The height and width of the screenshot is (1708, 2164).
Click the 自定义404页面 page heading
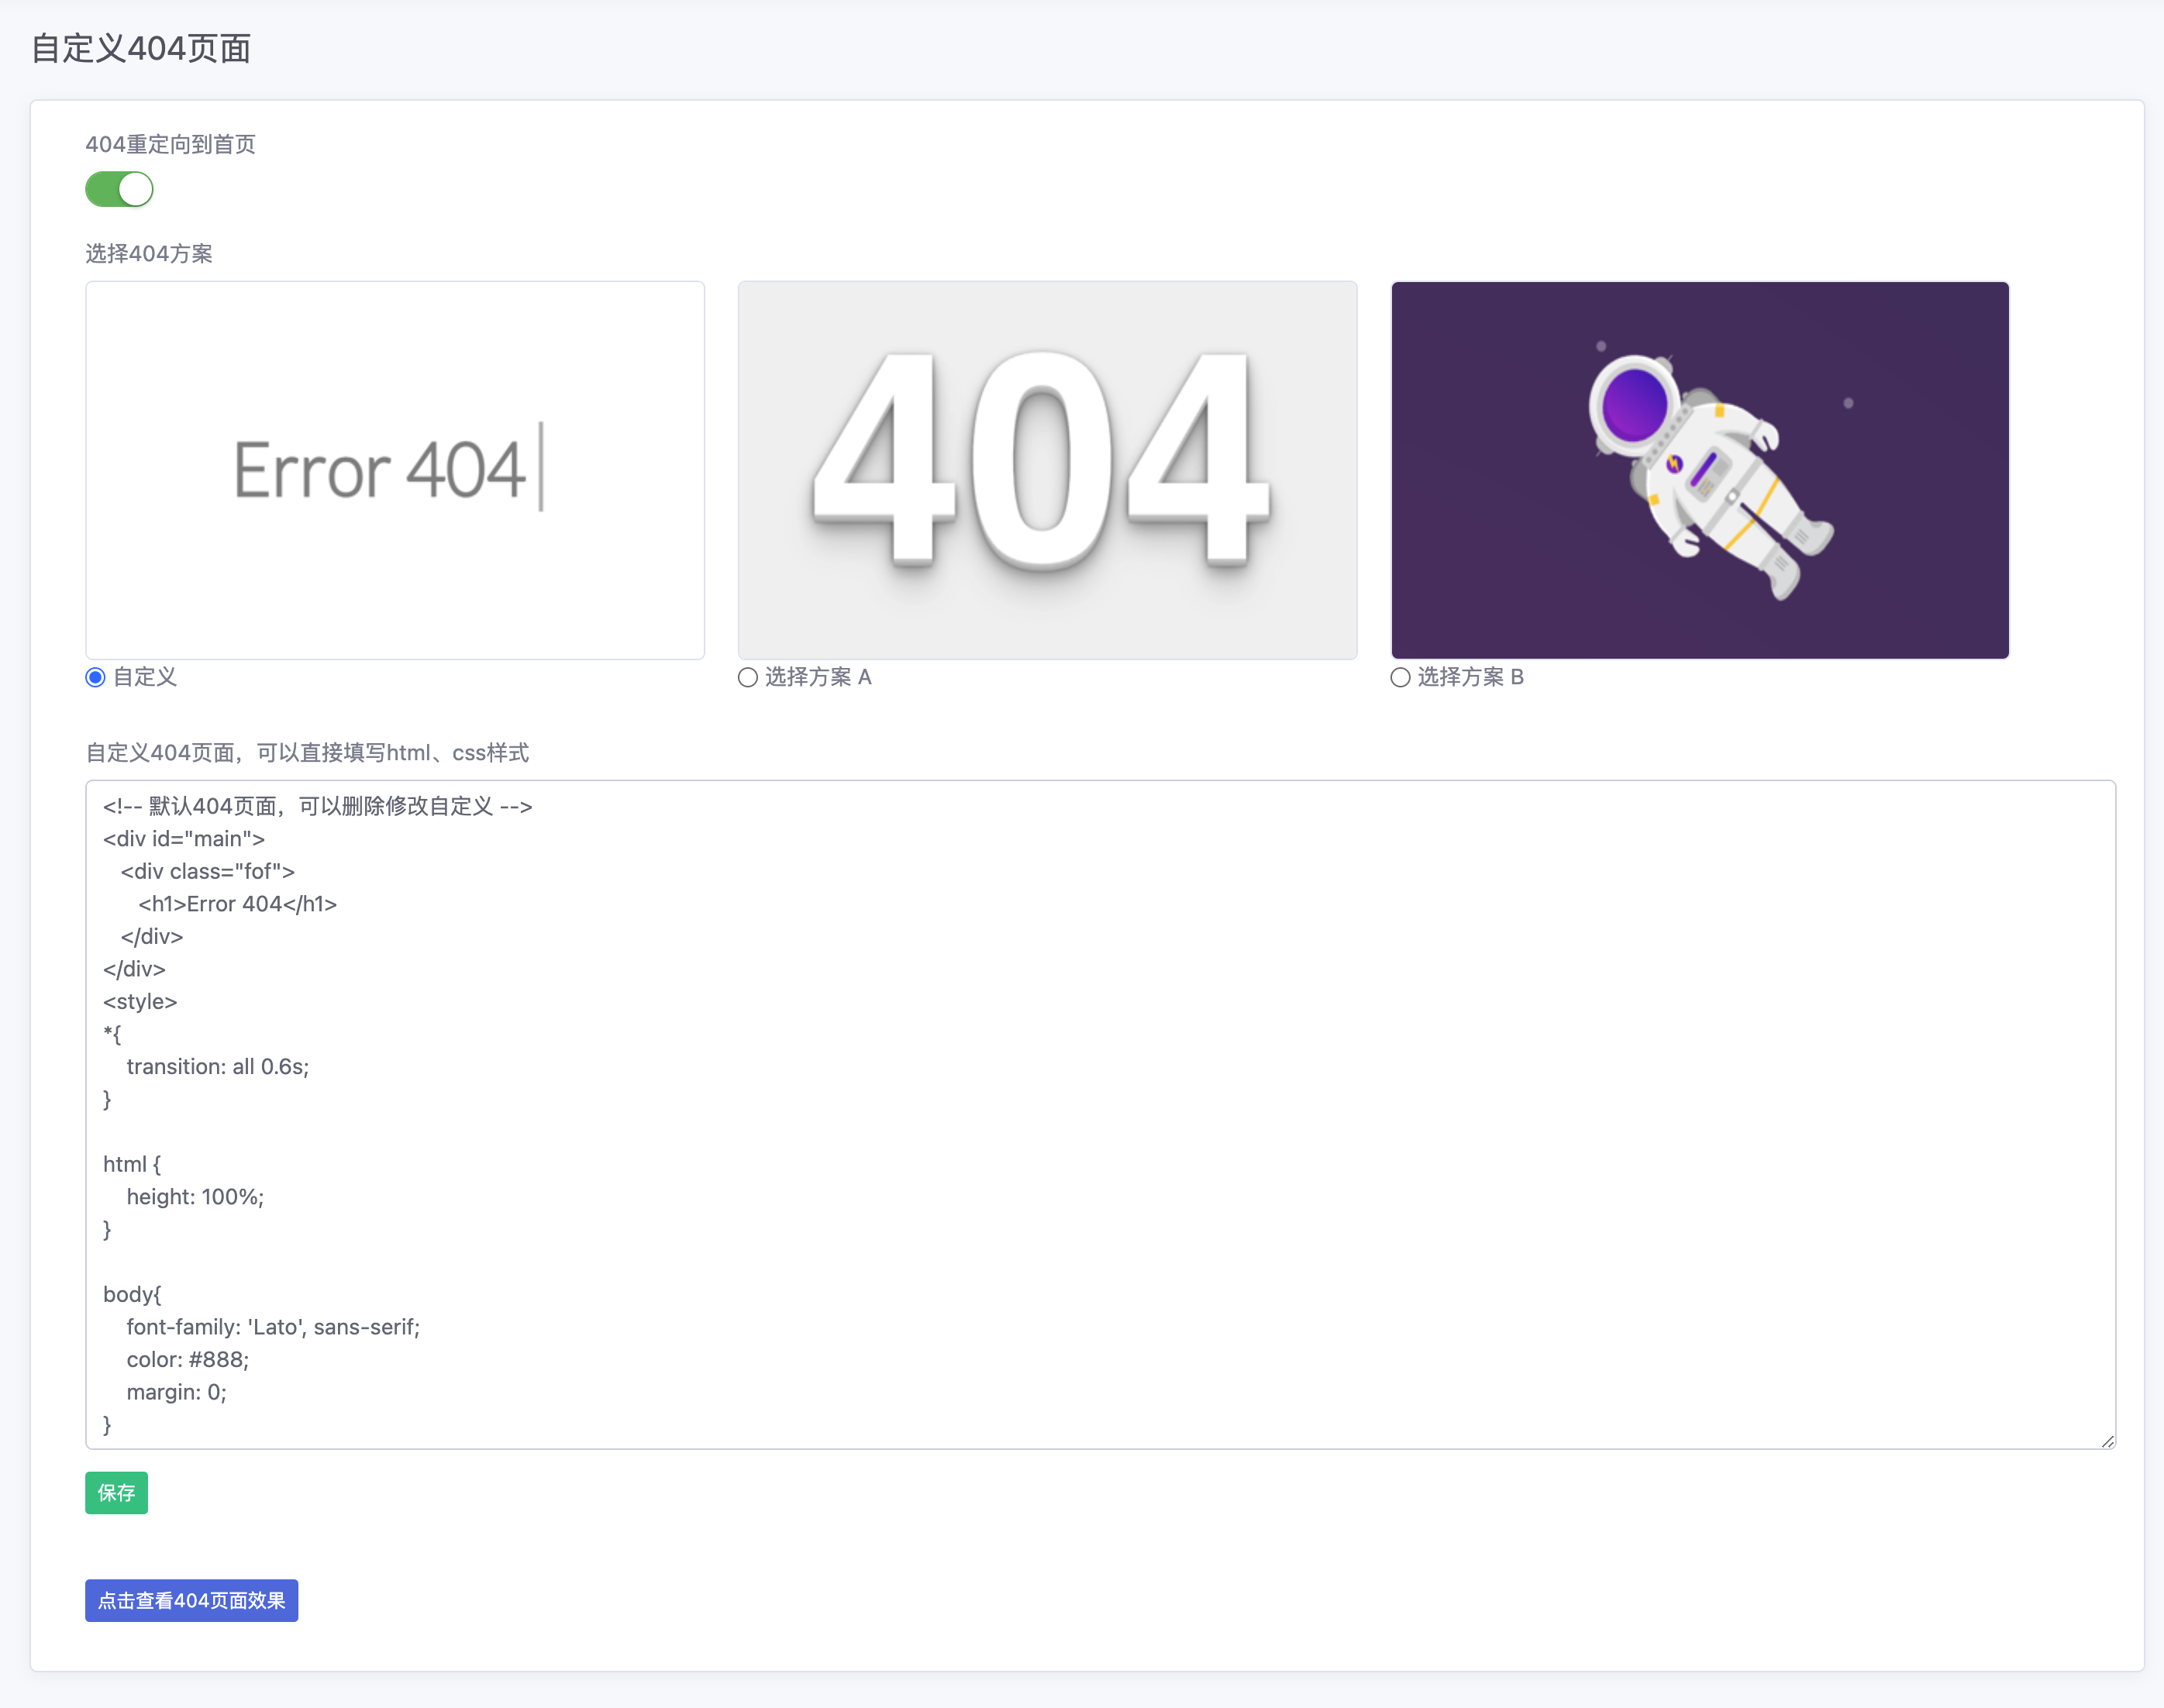click(141, 48)
